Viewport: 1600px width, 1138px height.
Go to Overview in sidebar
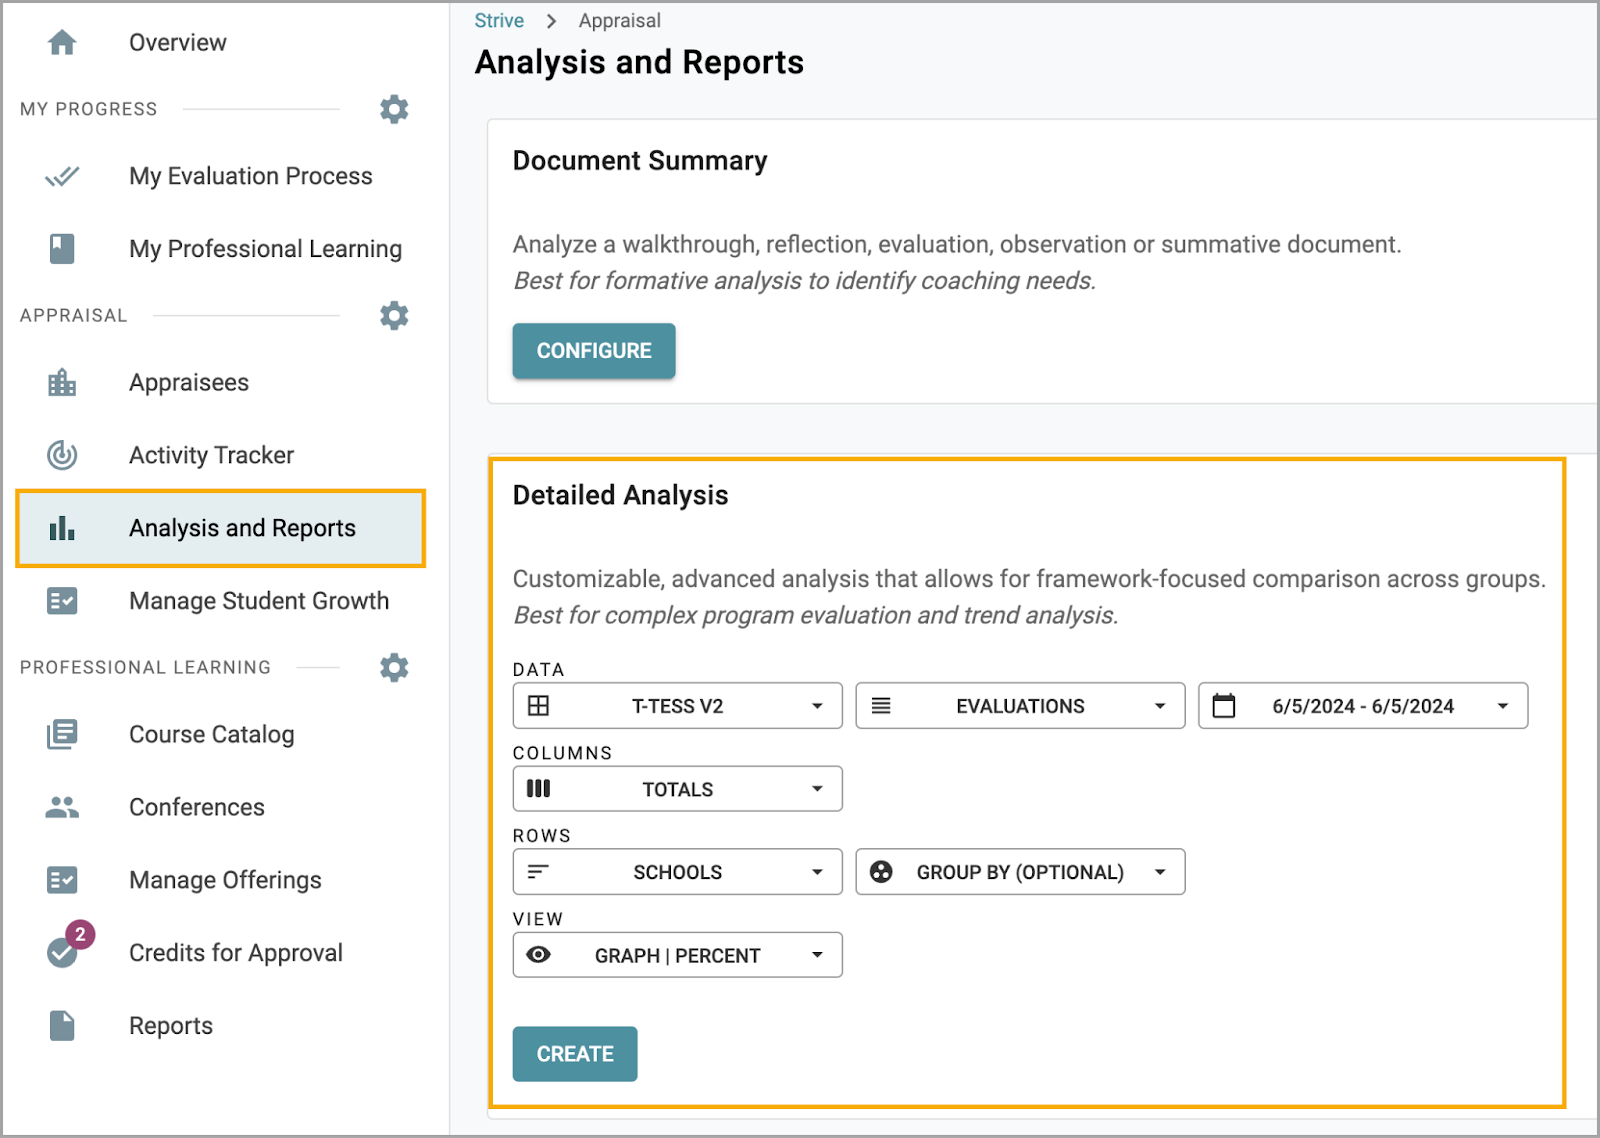[178, 43]
